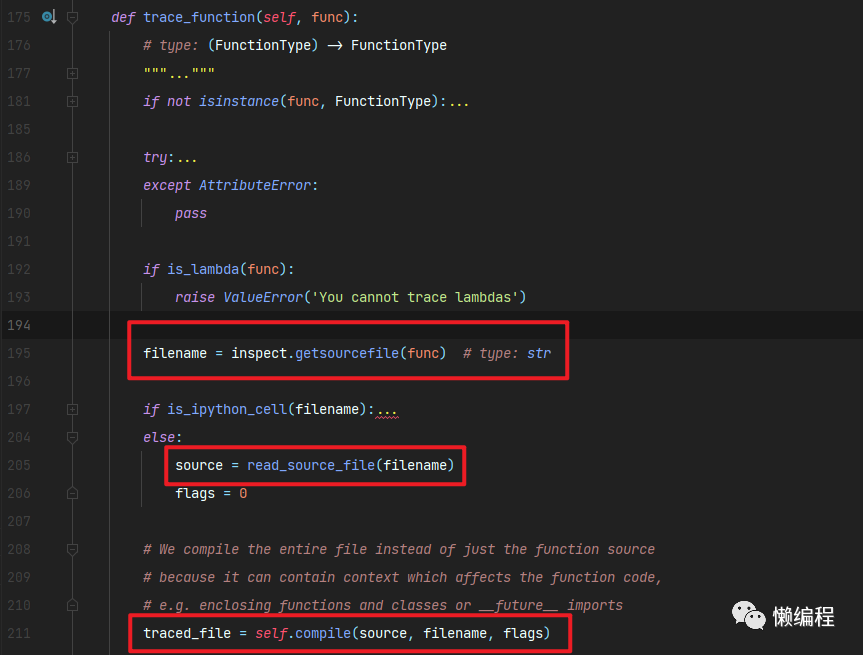Click the folded ellipsis after try:
The height and width of the screenshot is (655, 863).
coord(187,159)
